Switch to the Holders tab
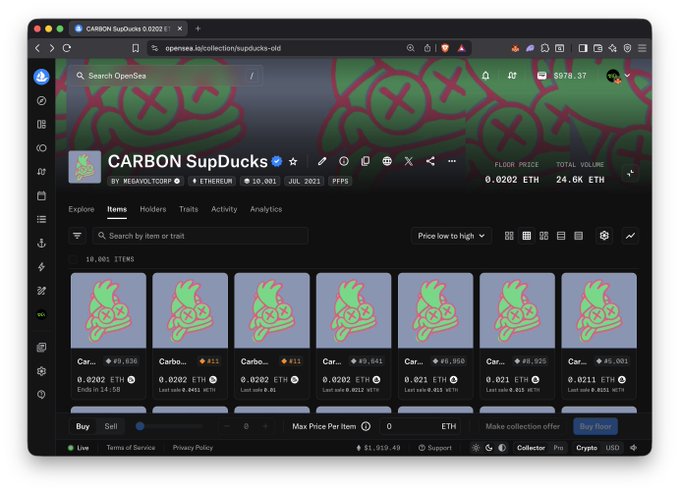The height and width of the screenshot is (493, 680). (153, 209)
